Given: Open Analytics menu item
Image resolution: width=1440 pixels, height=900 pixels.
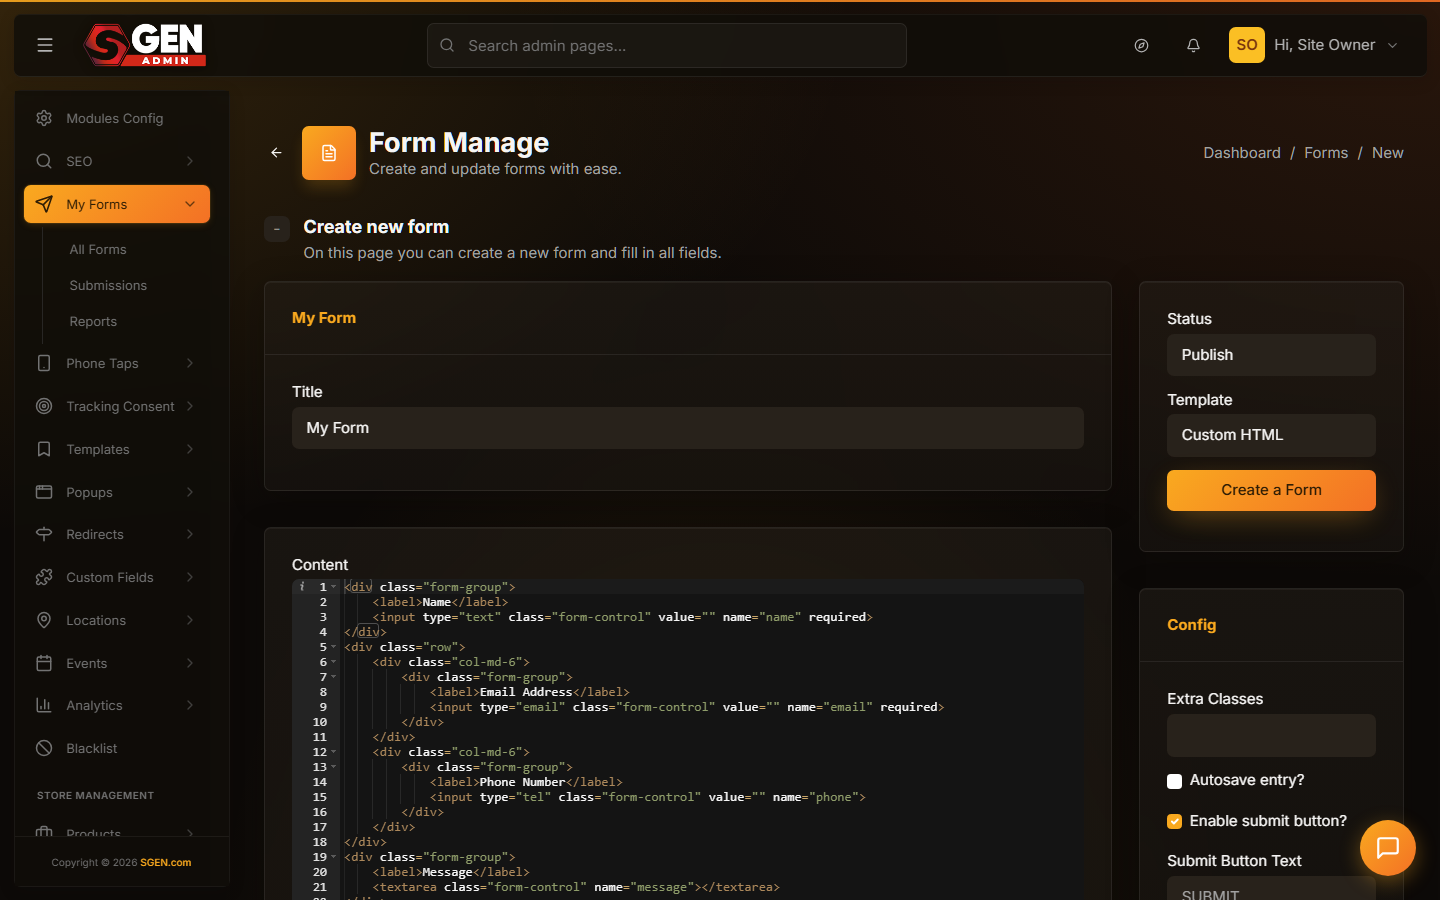Looking at the screenshot, I should [x=117, y=705].
